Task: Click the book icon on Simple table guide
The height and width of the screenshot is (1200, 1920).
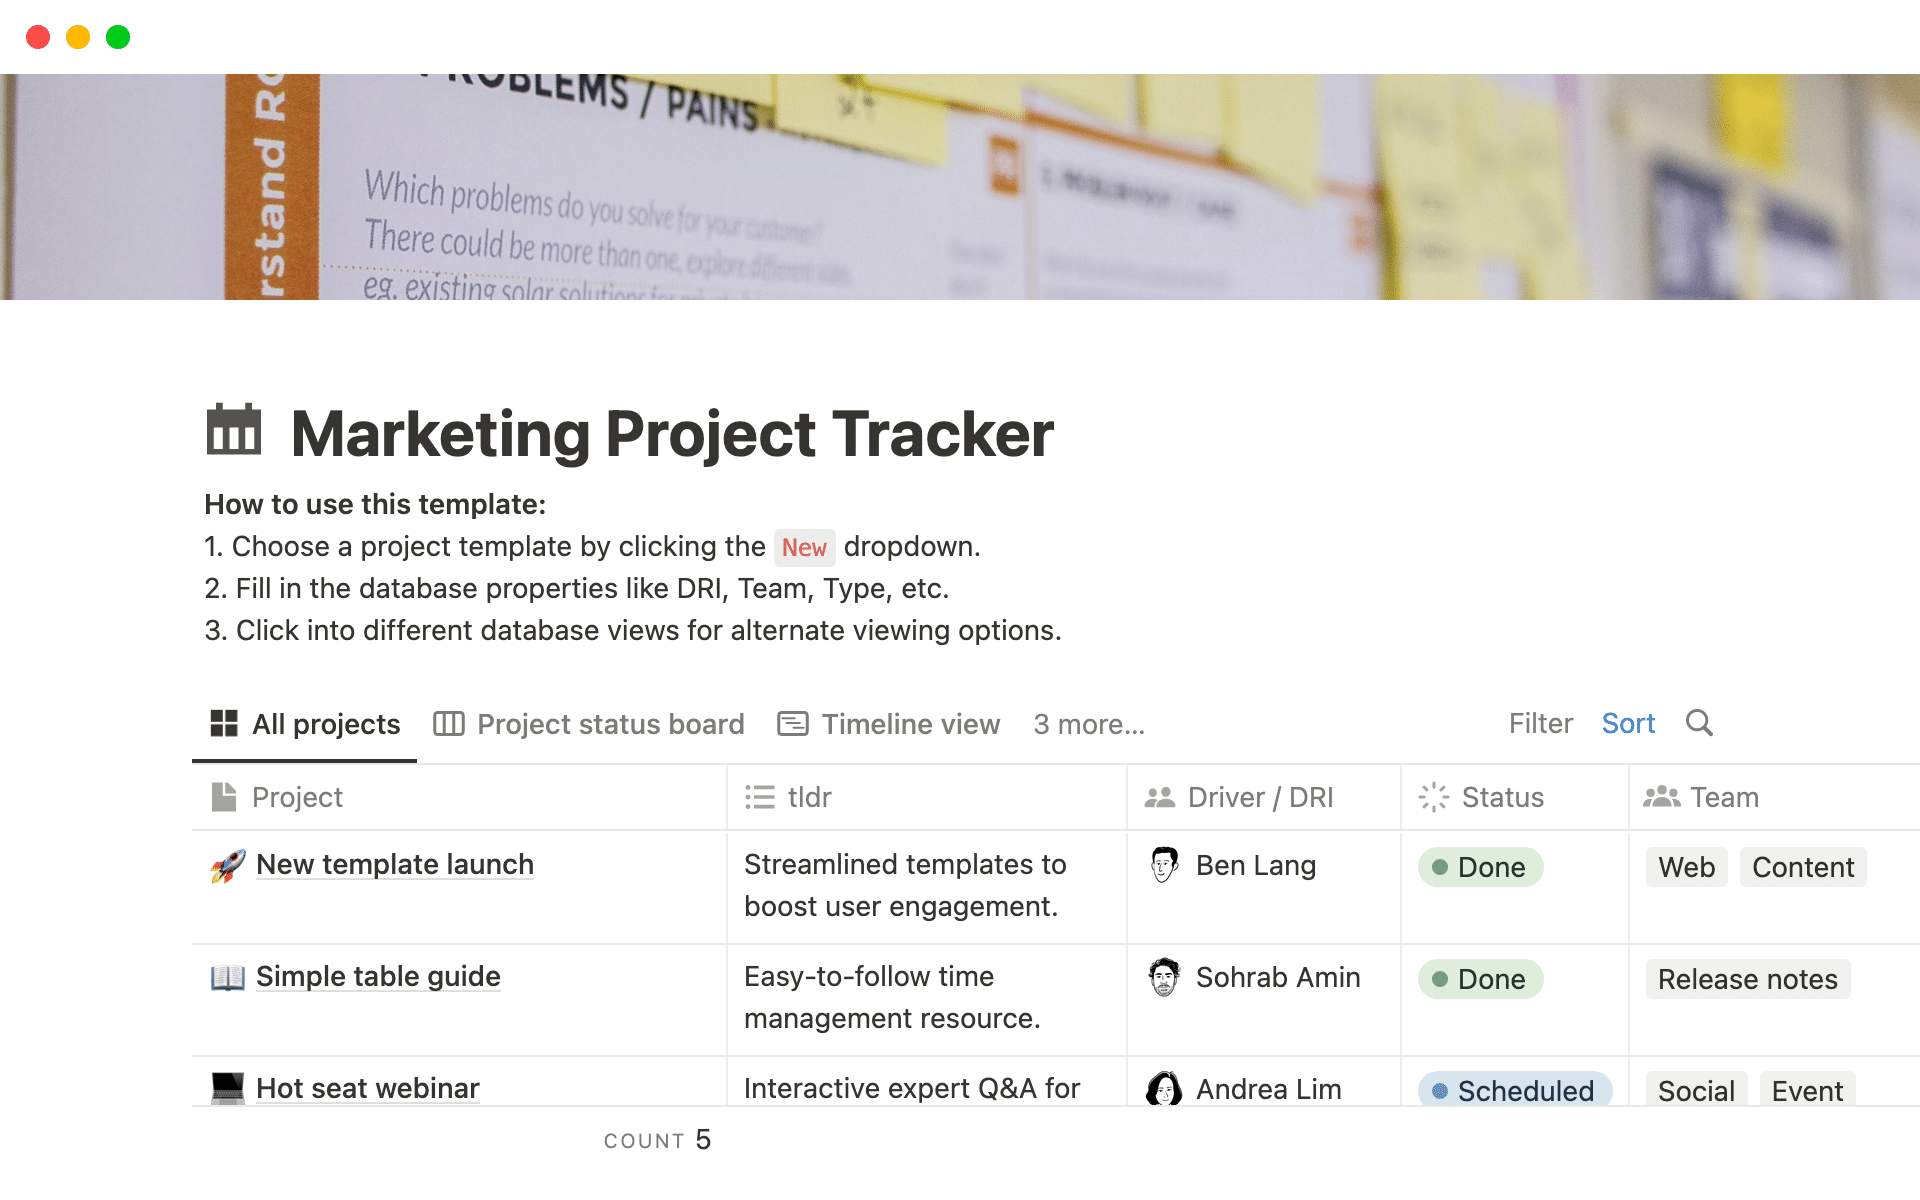Action: (227, 976)
